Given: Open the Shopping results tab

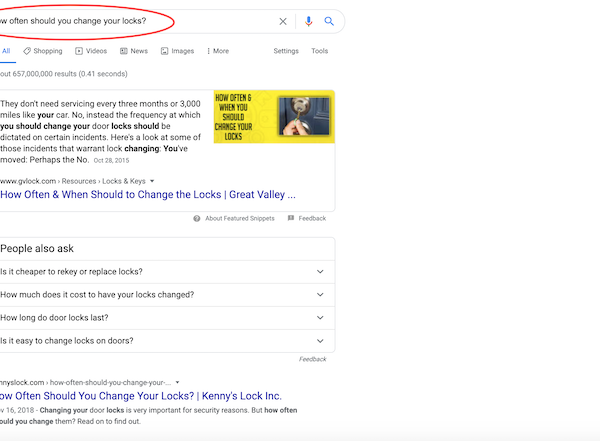Looking at the screenshot, I should point(43,51).
